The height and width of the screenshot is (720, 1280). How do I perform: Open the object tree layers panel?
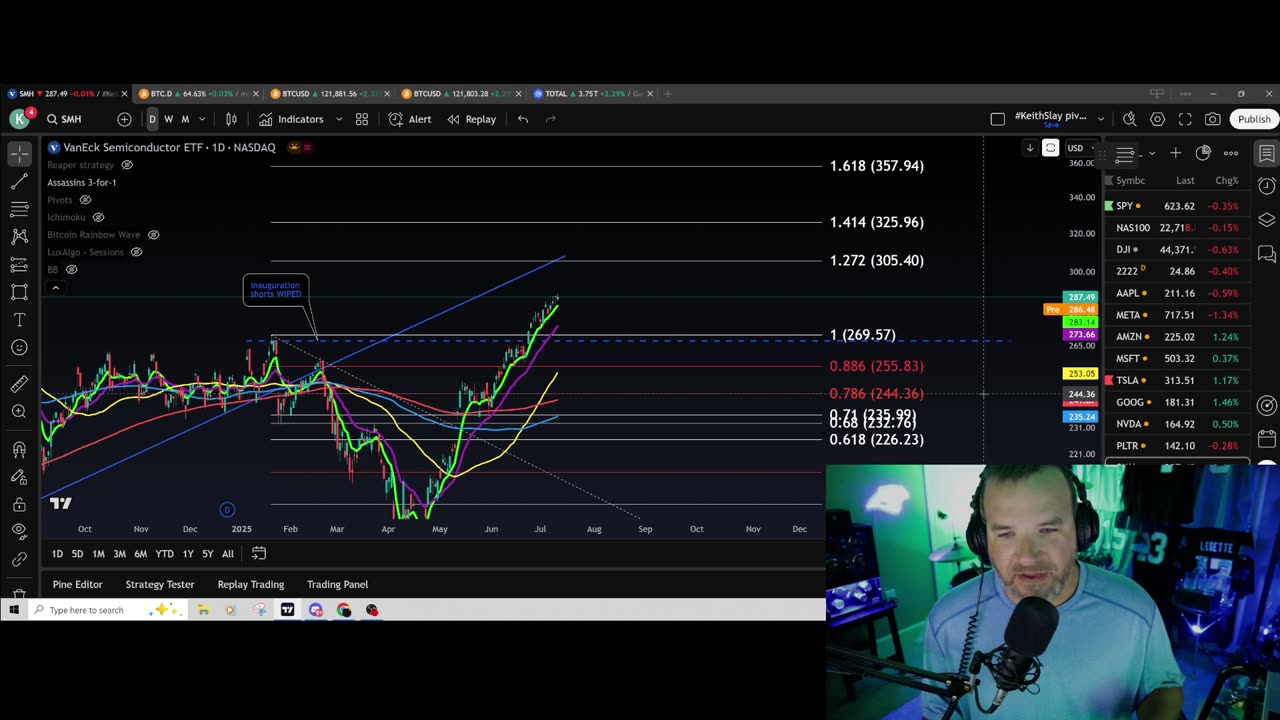click(1267, 220)
